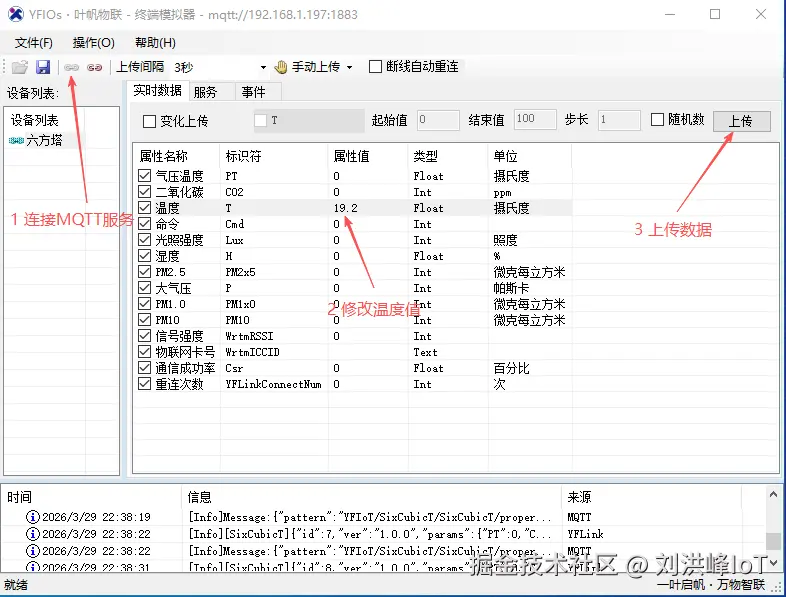Screen dimensions: 786x597
Task: Select the 22:38:19 log entry
Action: tap(383, 517)
